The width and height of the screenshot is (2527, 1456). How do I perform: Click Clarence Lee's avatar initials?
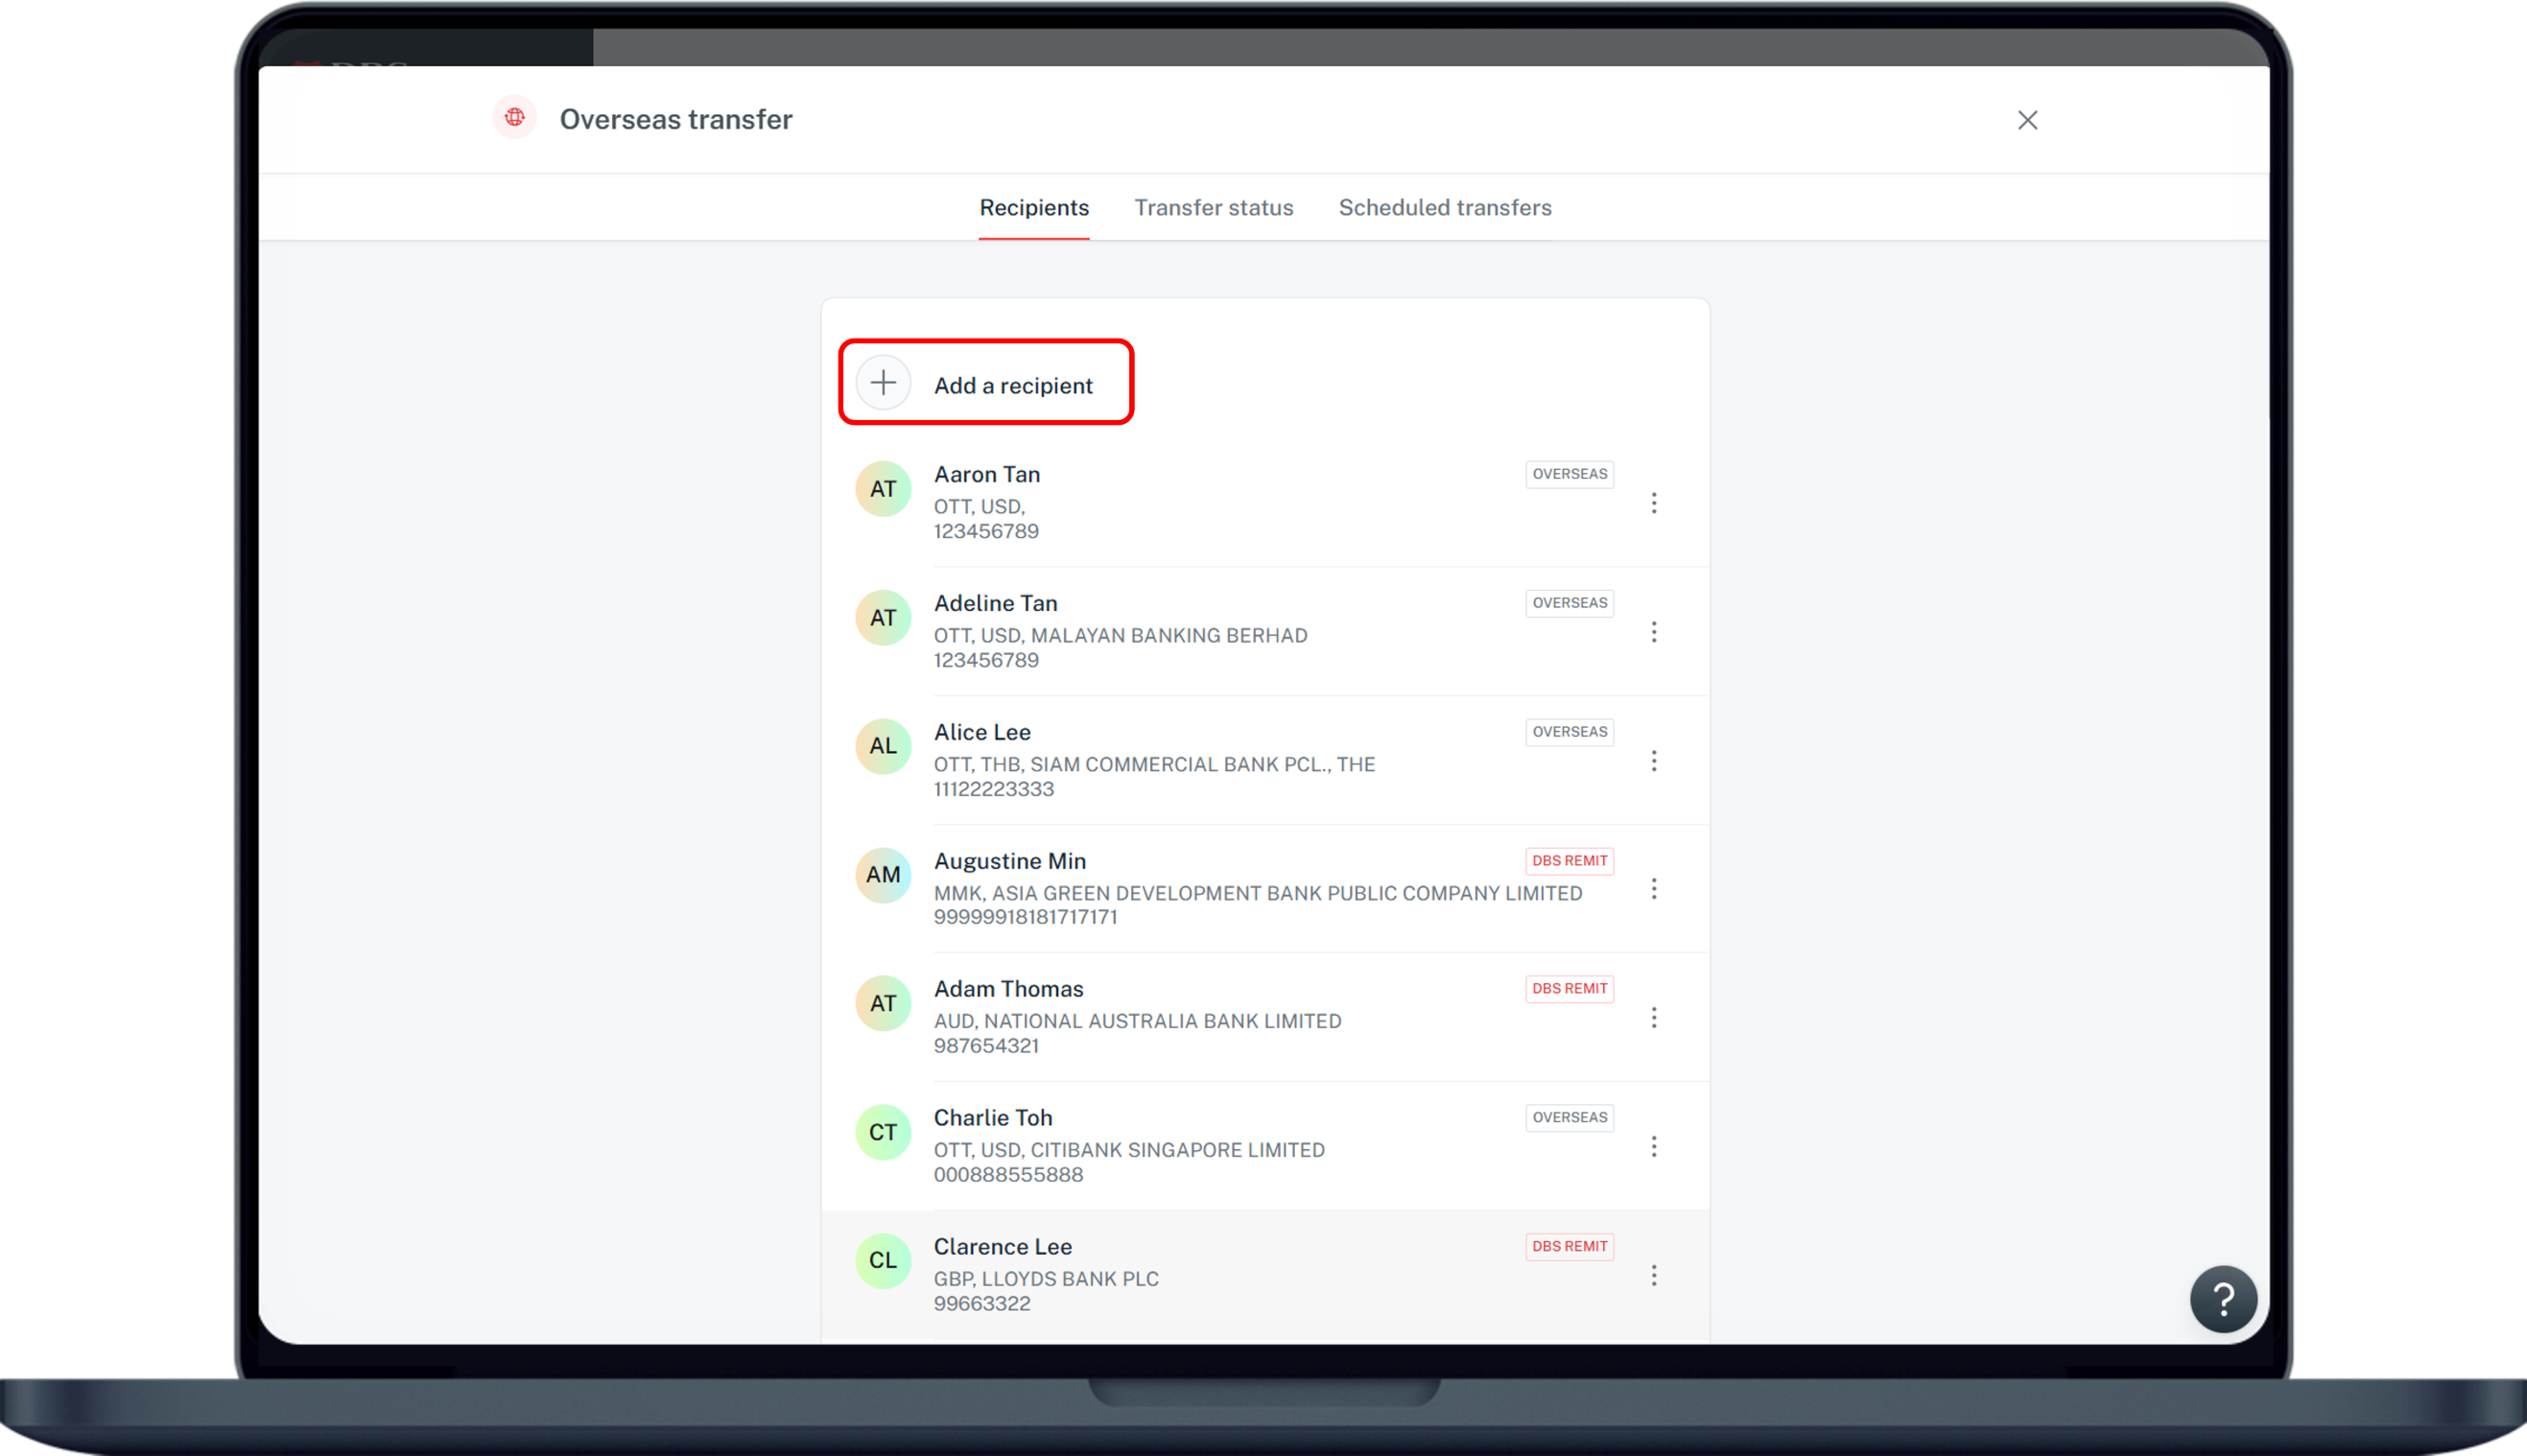click(883, 1261)
